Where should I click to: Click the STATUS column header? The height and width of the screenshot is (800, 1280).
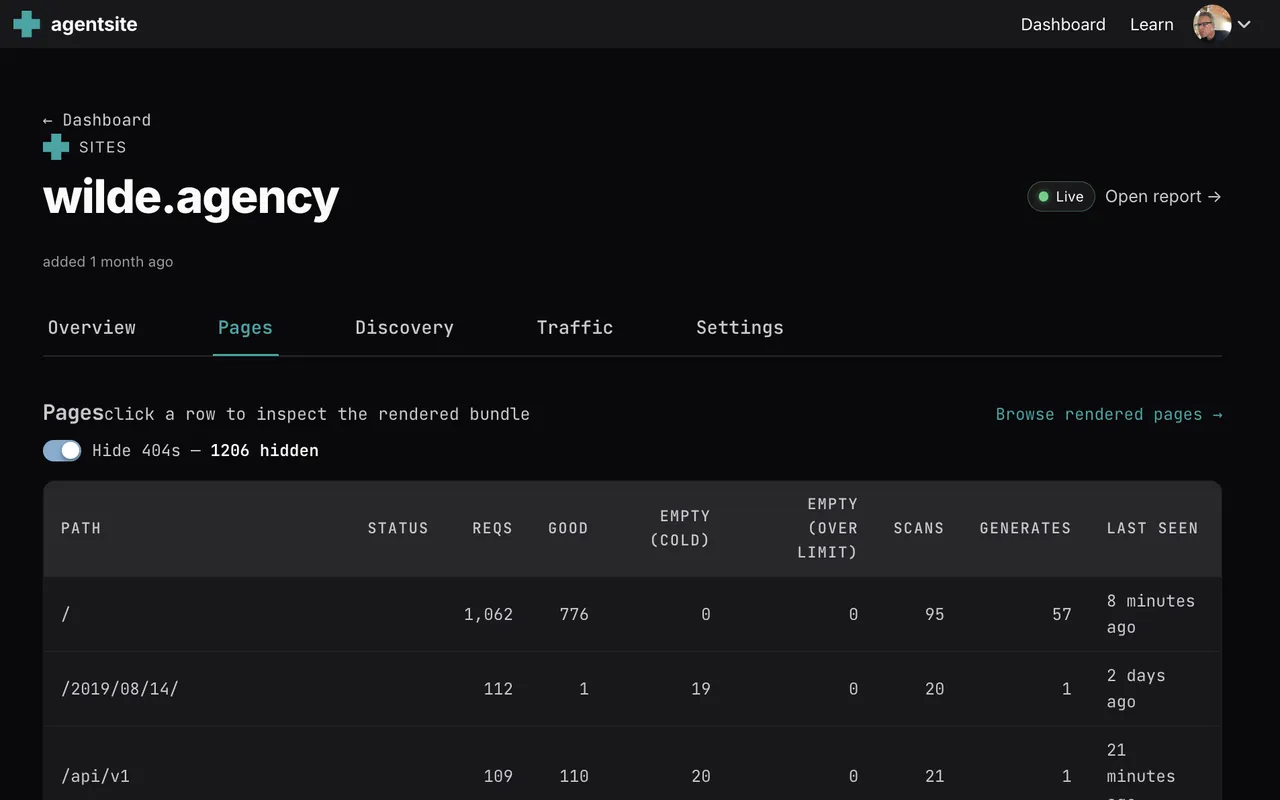(x=398, y=528)
